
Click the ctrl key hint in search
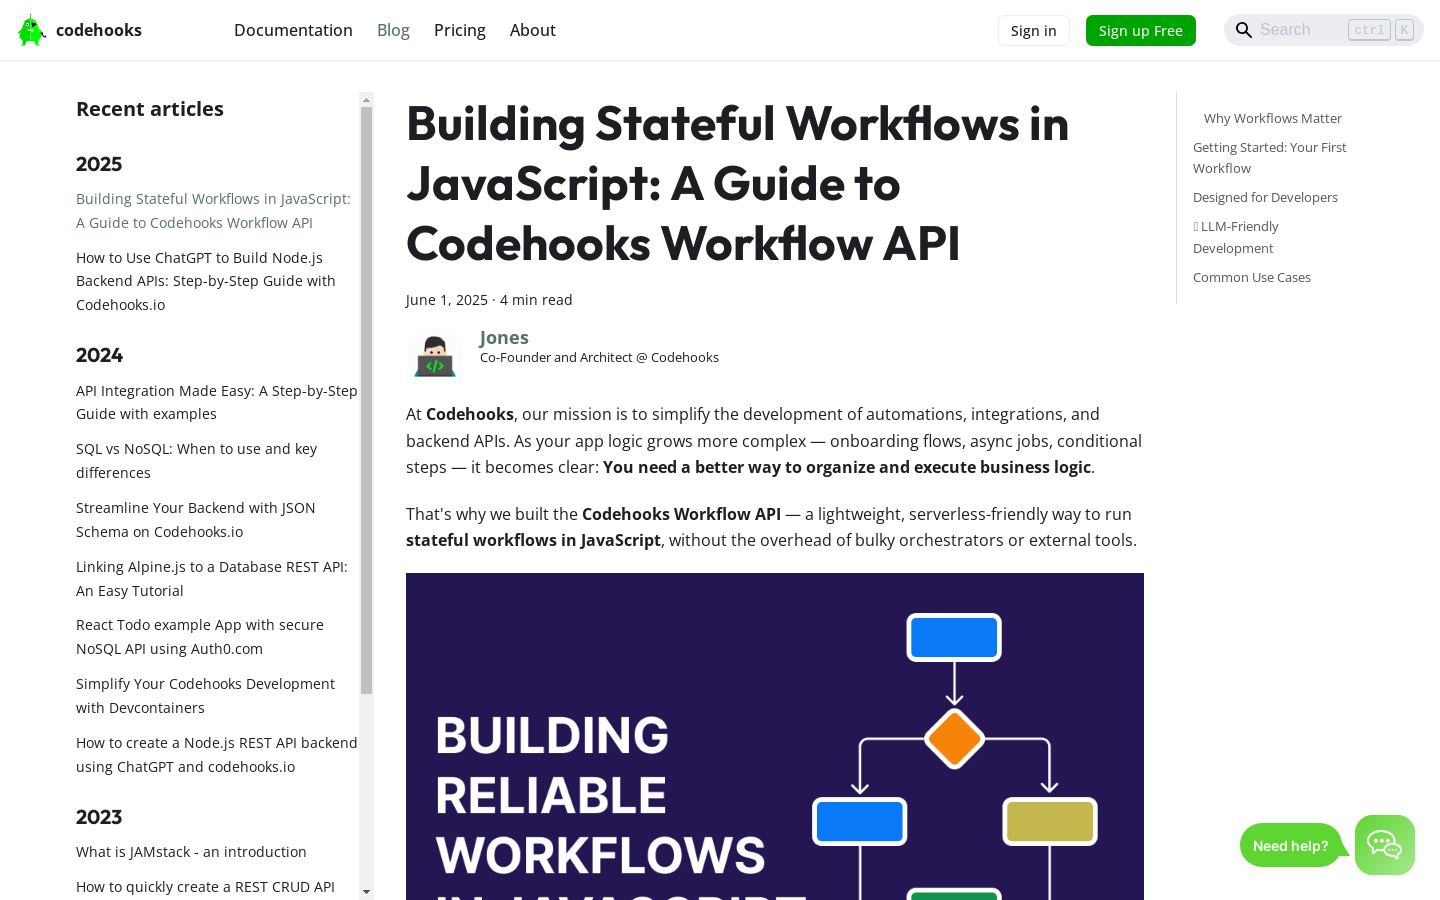1369,30
